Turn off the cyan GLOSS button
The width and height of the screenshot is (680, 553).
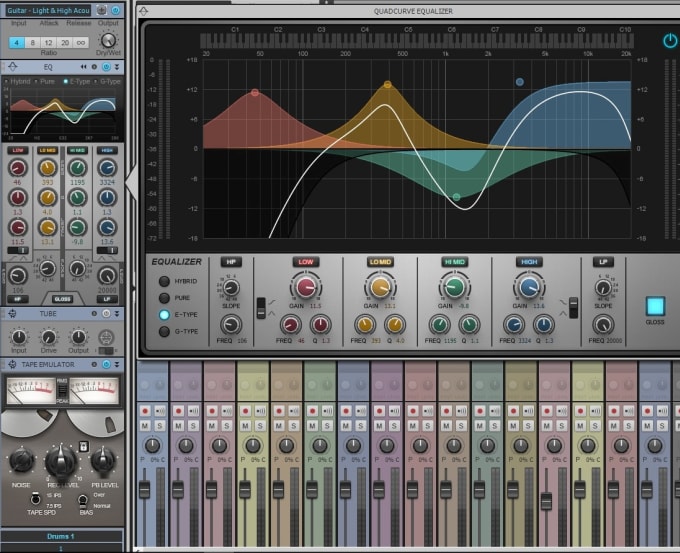point(655,306)
